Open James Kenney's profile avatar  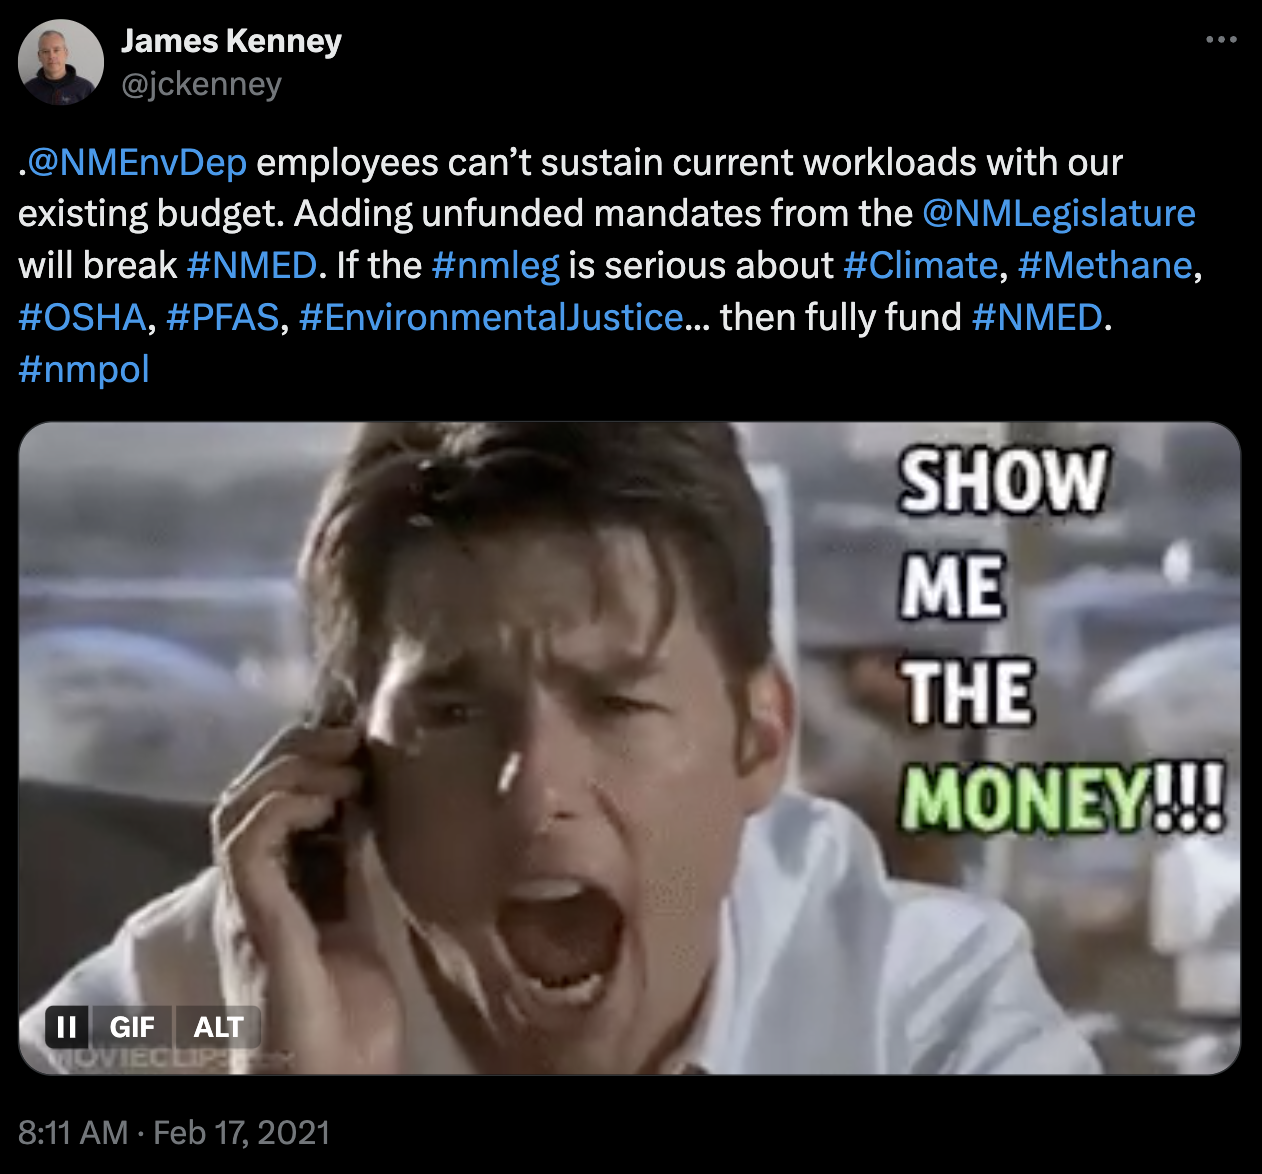click(61, 61)
